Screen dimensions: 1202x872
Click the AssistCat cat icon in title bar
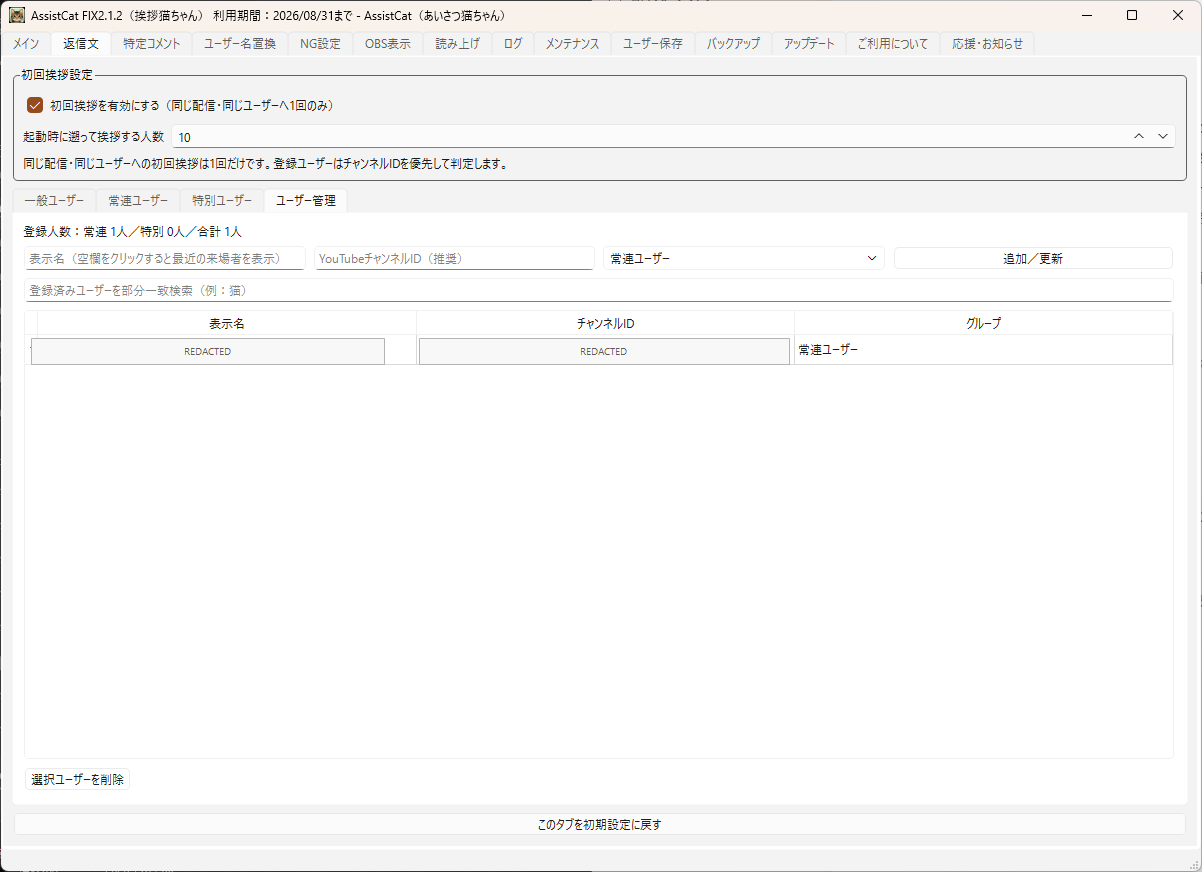(x=17, y=15)
